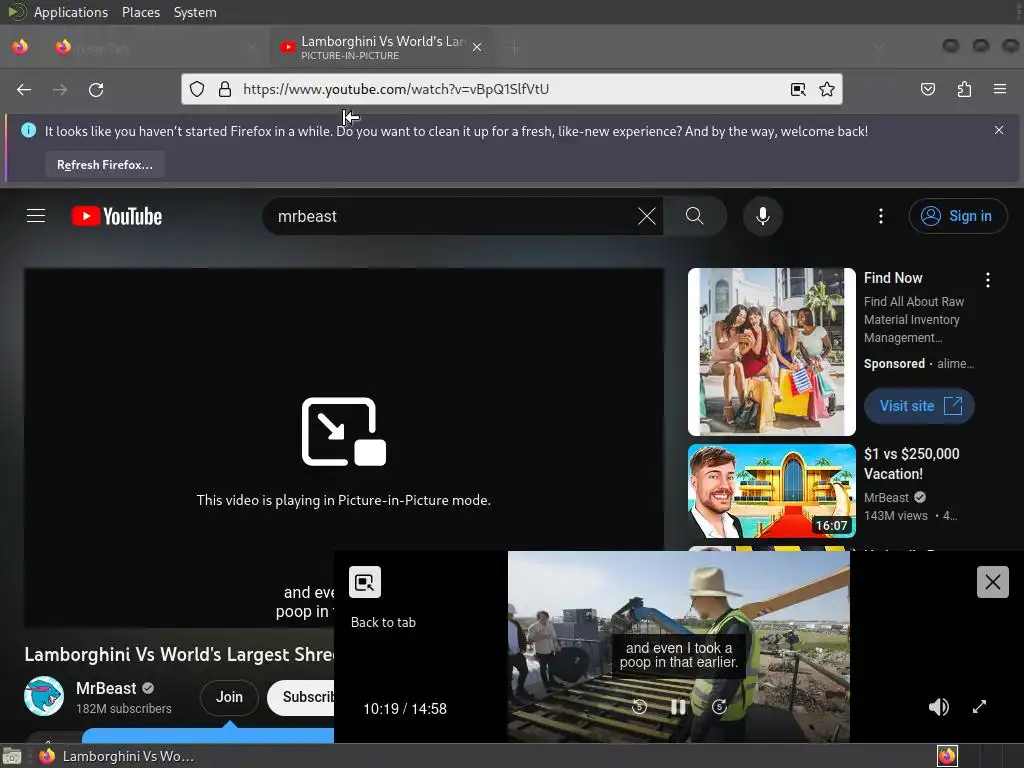The image size is (1024, 768).
Task: Click the MrBeast channel name
Action: (106, 688)
